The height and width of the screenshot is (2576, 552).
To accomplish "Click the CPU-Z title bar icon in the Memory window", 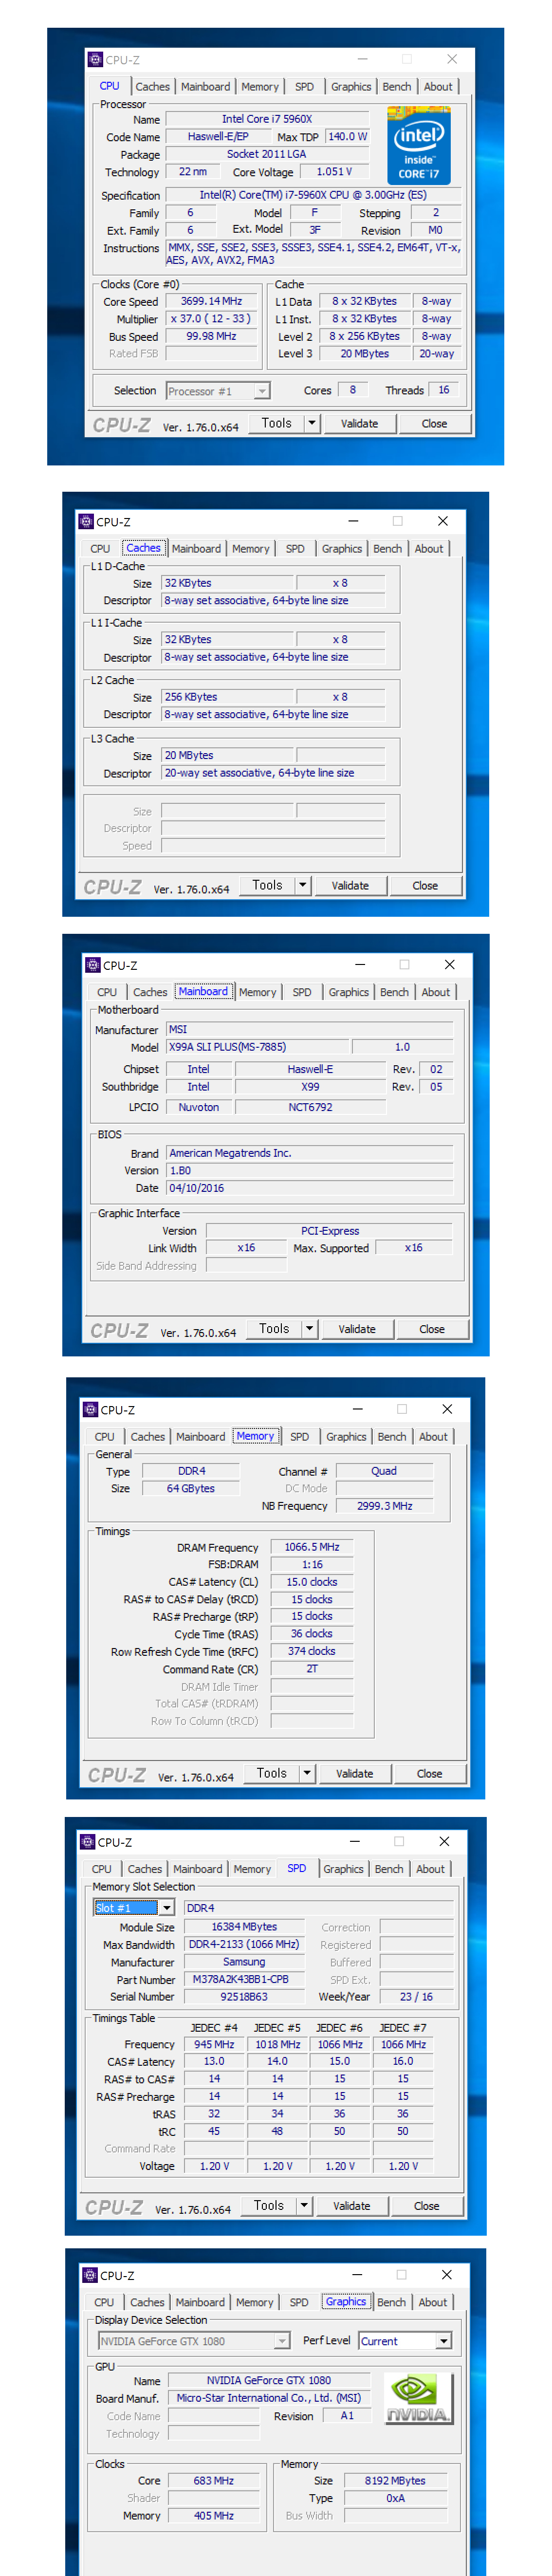I will [x=90, y=1409].
